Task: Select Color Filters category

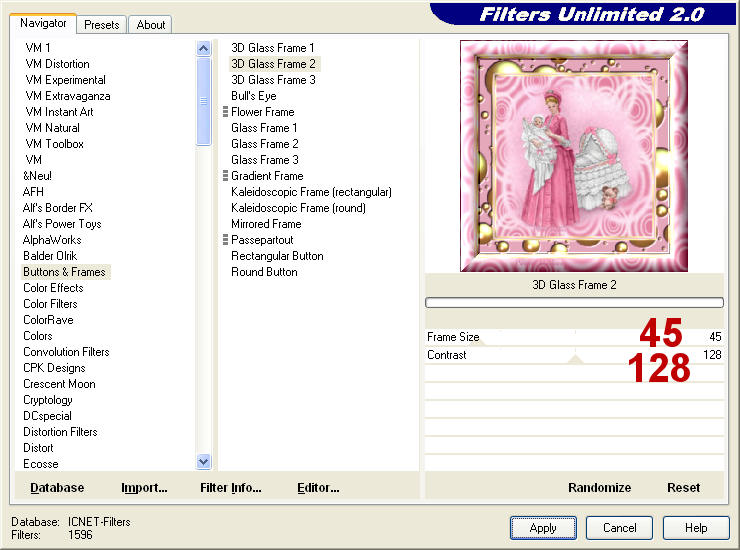Action: [50, 304]
